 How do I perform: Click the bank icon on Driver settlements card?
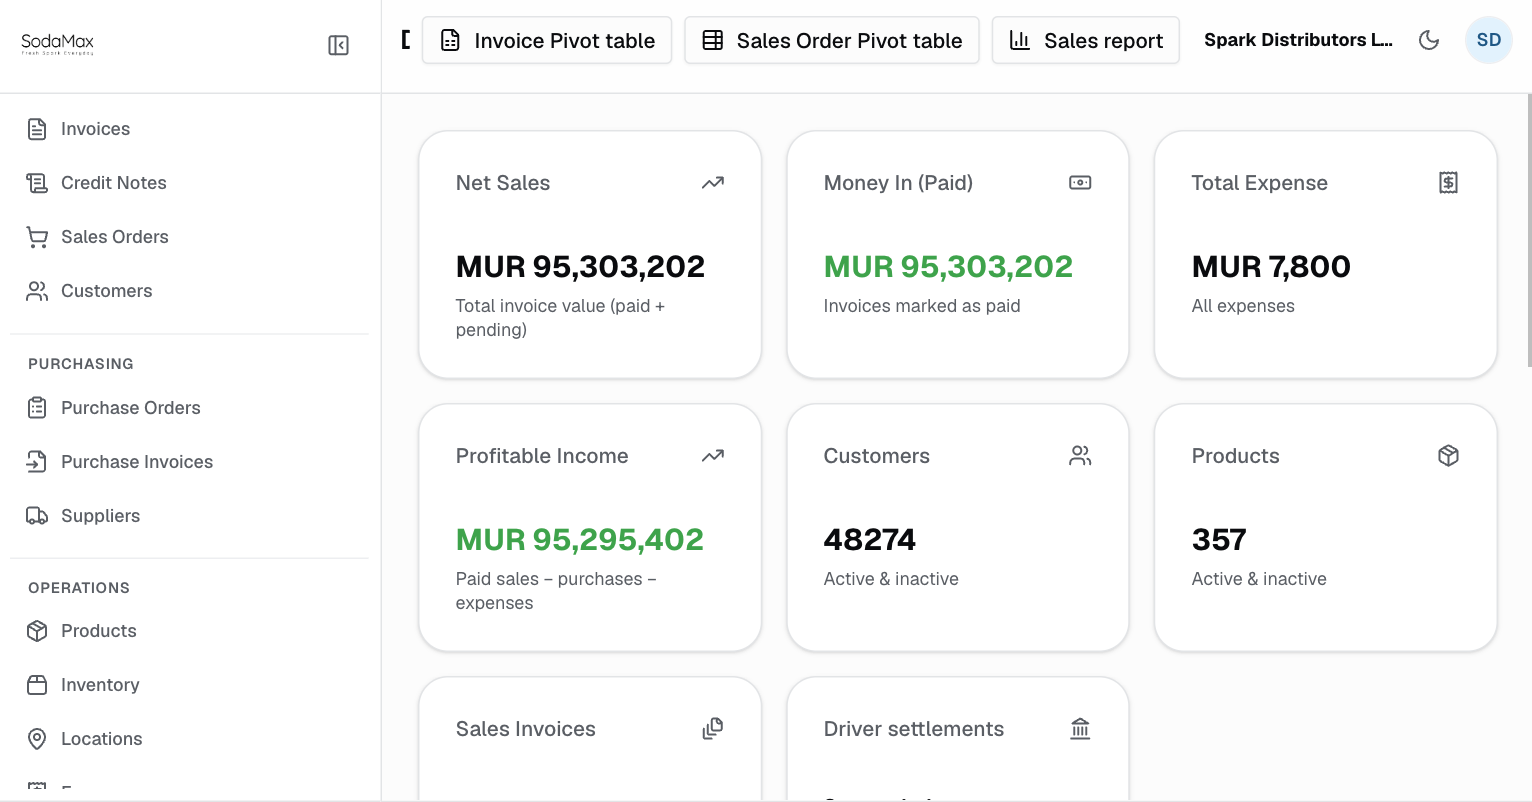1080,729
